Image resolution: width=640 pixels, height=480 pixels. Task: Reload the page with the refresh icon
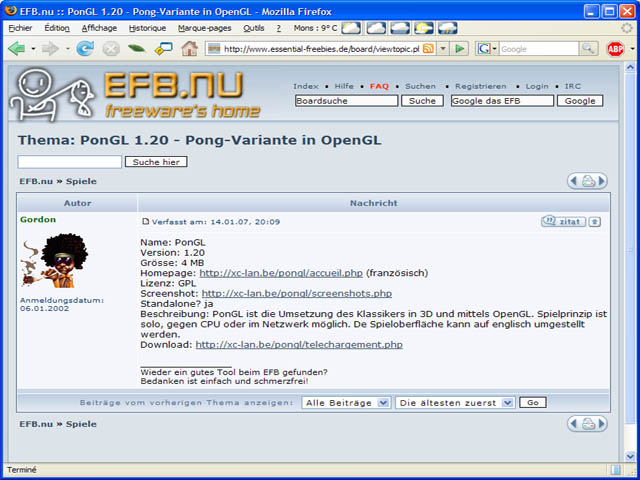(x=85, y=49)
